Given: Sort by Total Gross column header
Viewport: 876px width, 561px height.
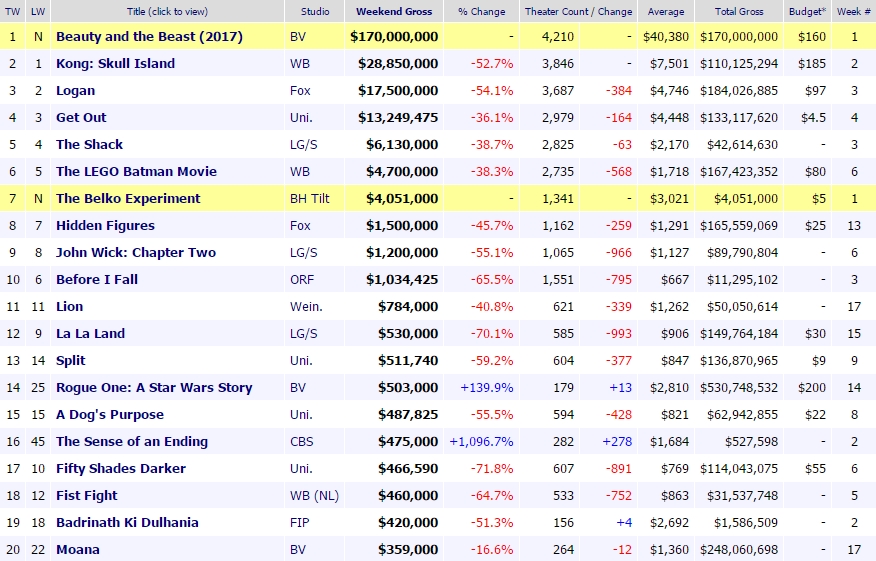Looking at the screenshot, I should [x=739, y=11].
